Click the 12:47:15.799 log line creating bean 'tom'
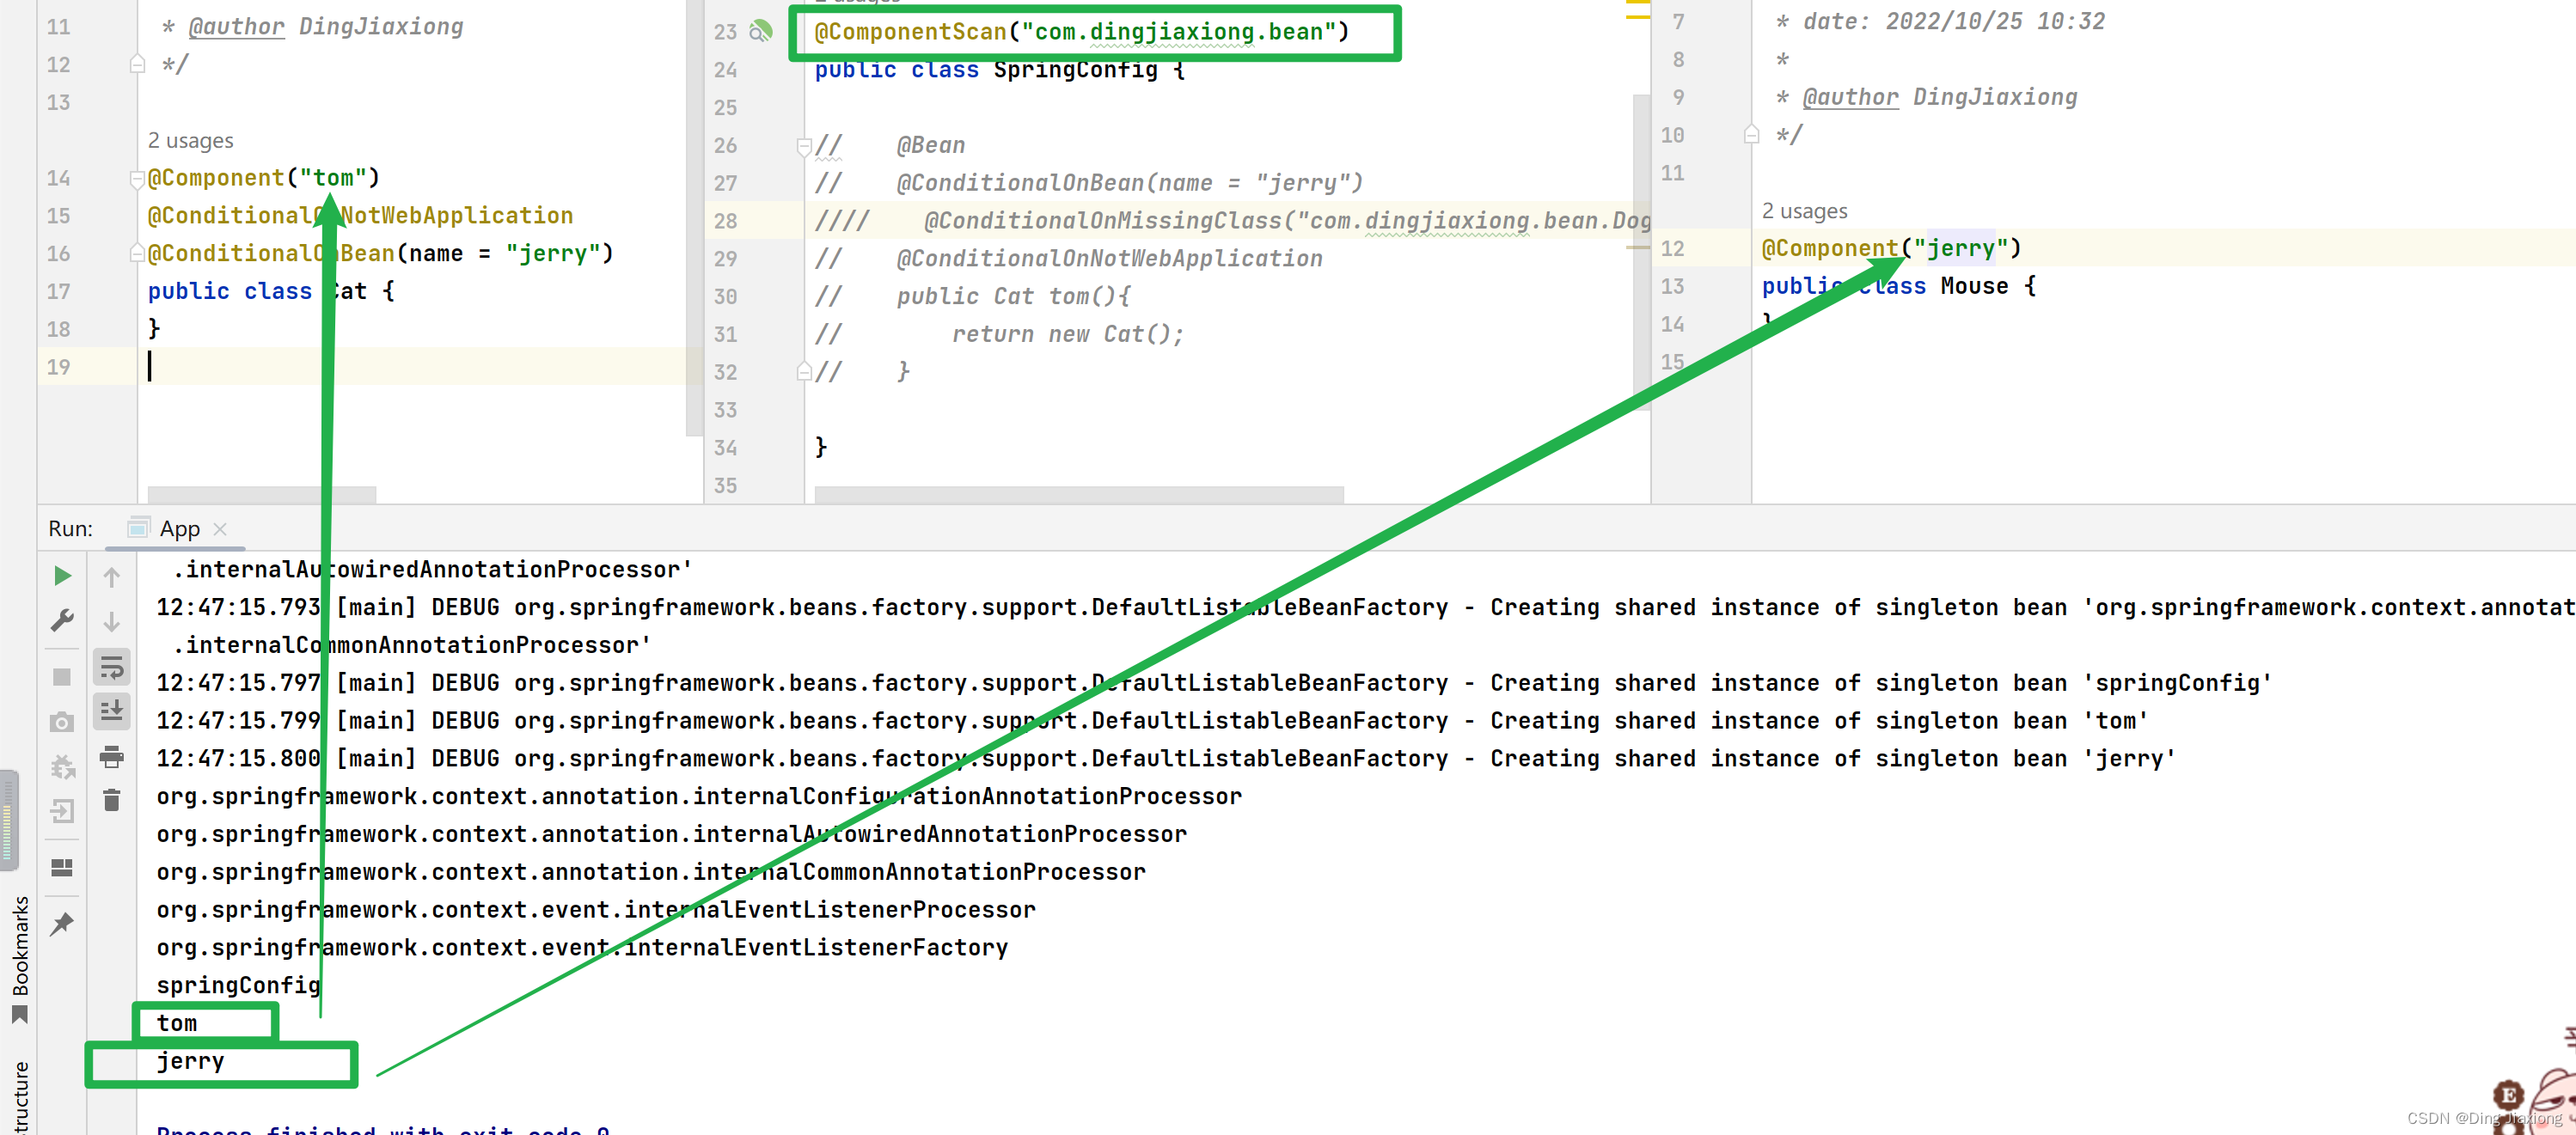This screenshot has width=2576, height=1135. tap(1152, 721)
